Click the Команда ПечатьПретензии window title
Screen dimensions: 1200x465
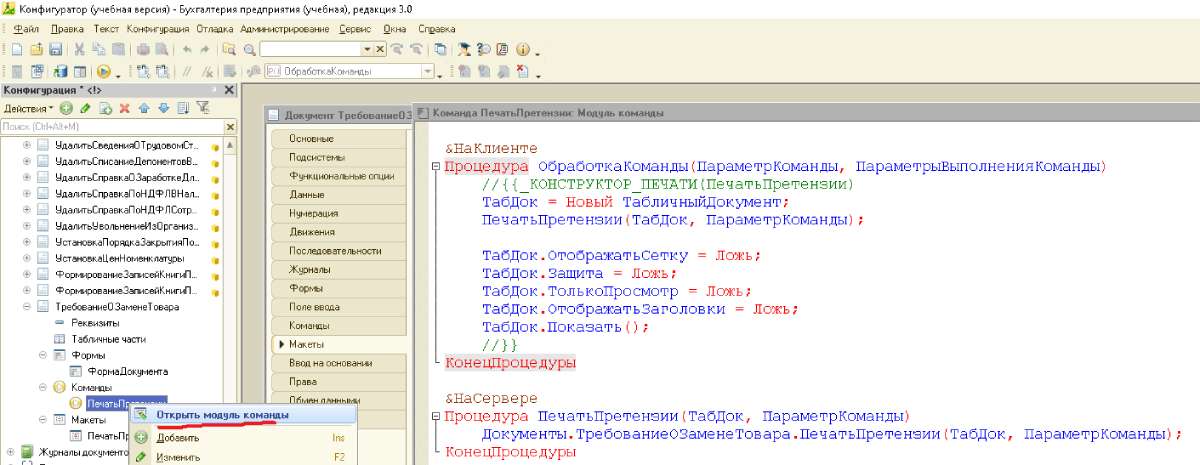click(x=548, y=114)
